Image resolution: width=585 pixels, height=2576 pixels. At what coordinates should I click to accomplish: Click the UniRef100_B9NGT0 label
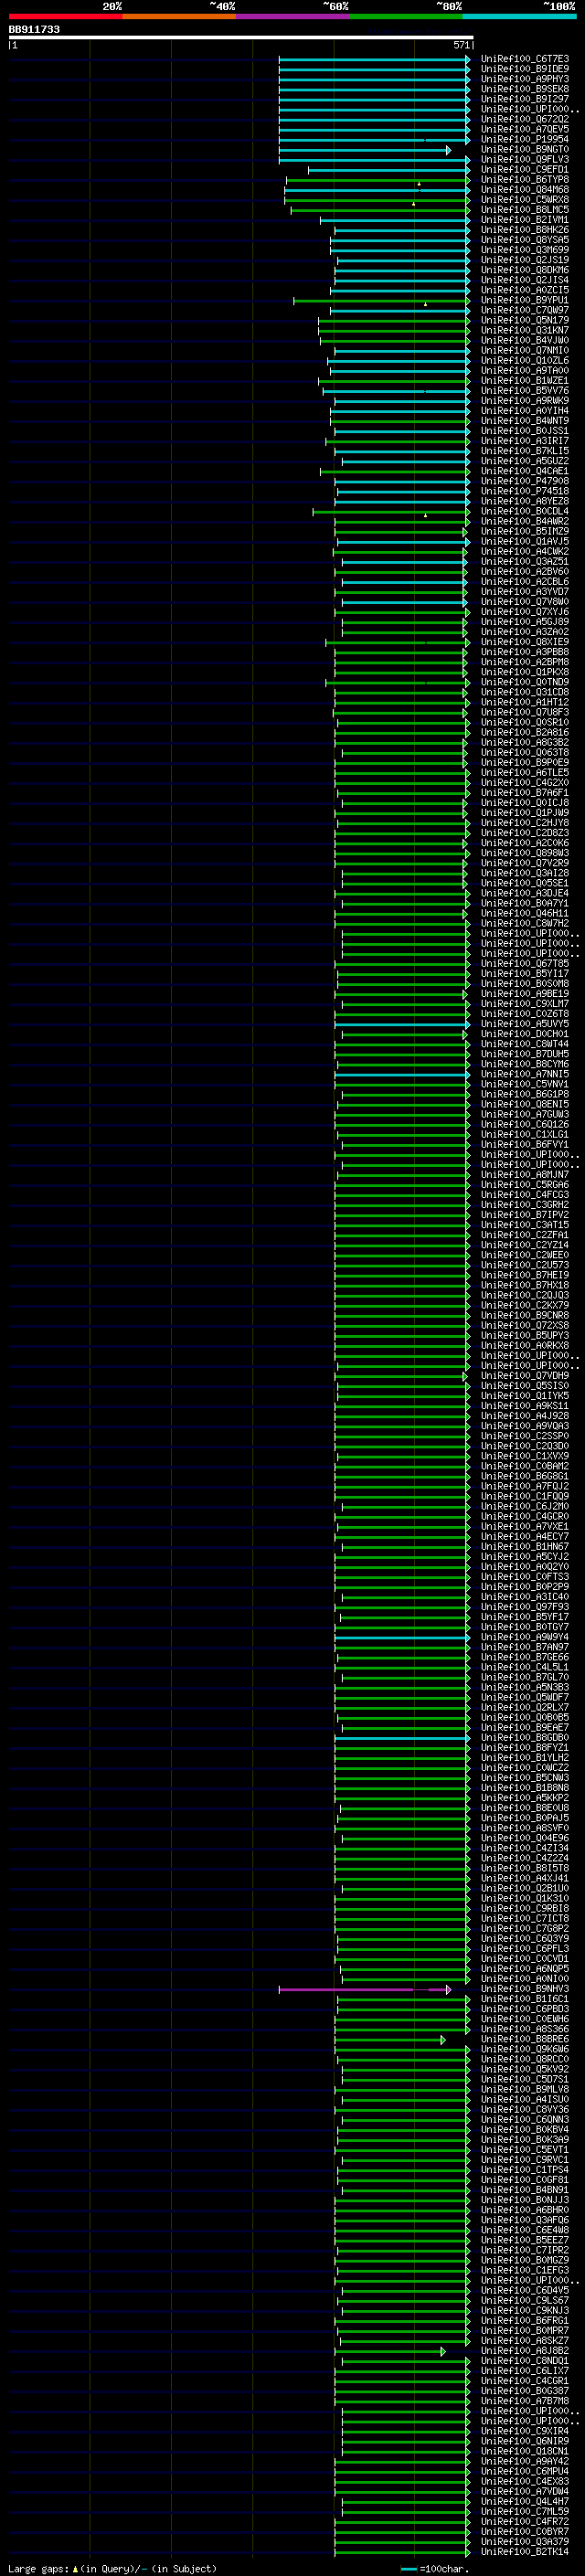point(525,149)
